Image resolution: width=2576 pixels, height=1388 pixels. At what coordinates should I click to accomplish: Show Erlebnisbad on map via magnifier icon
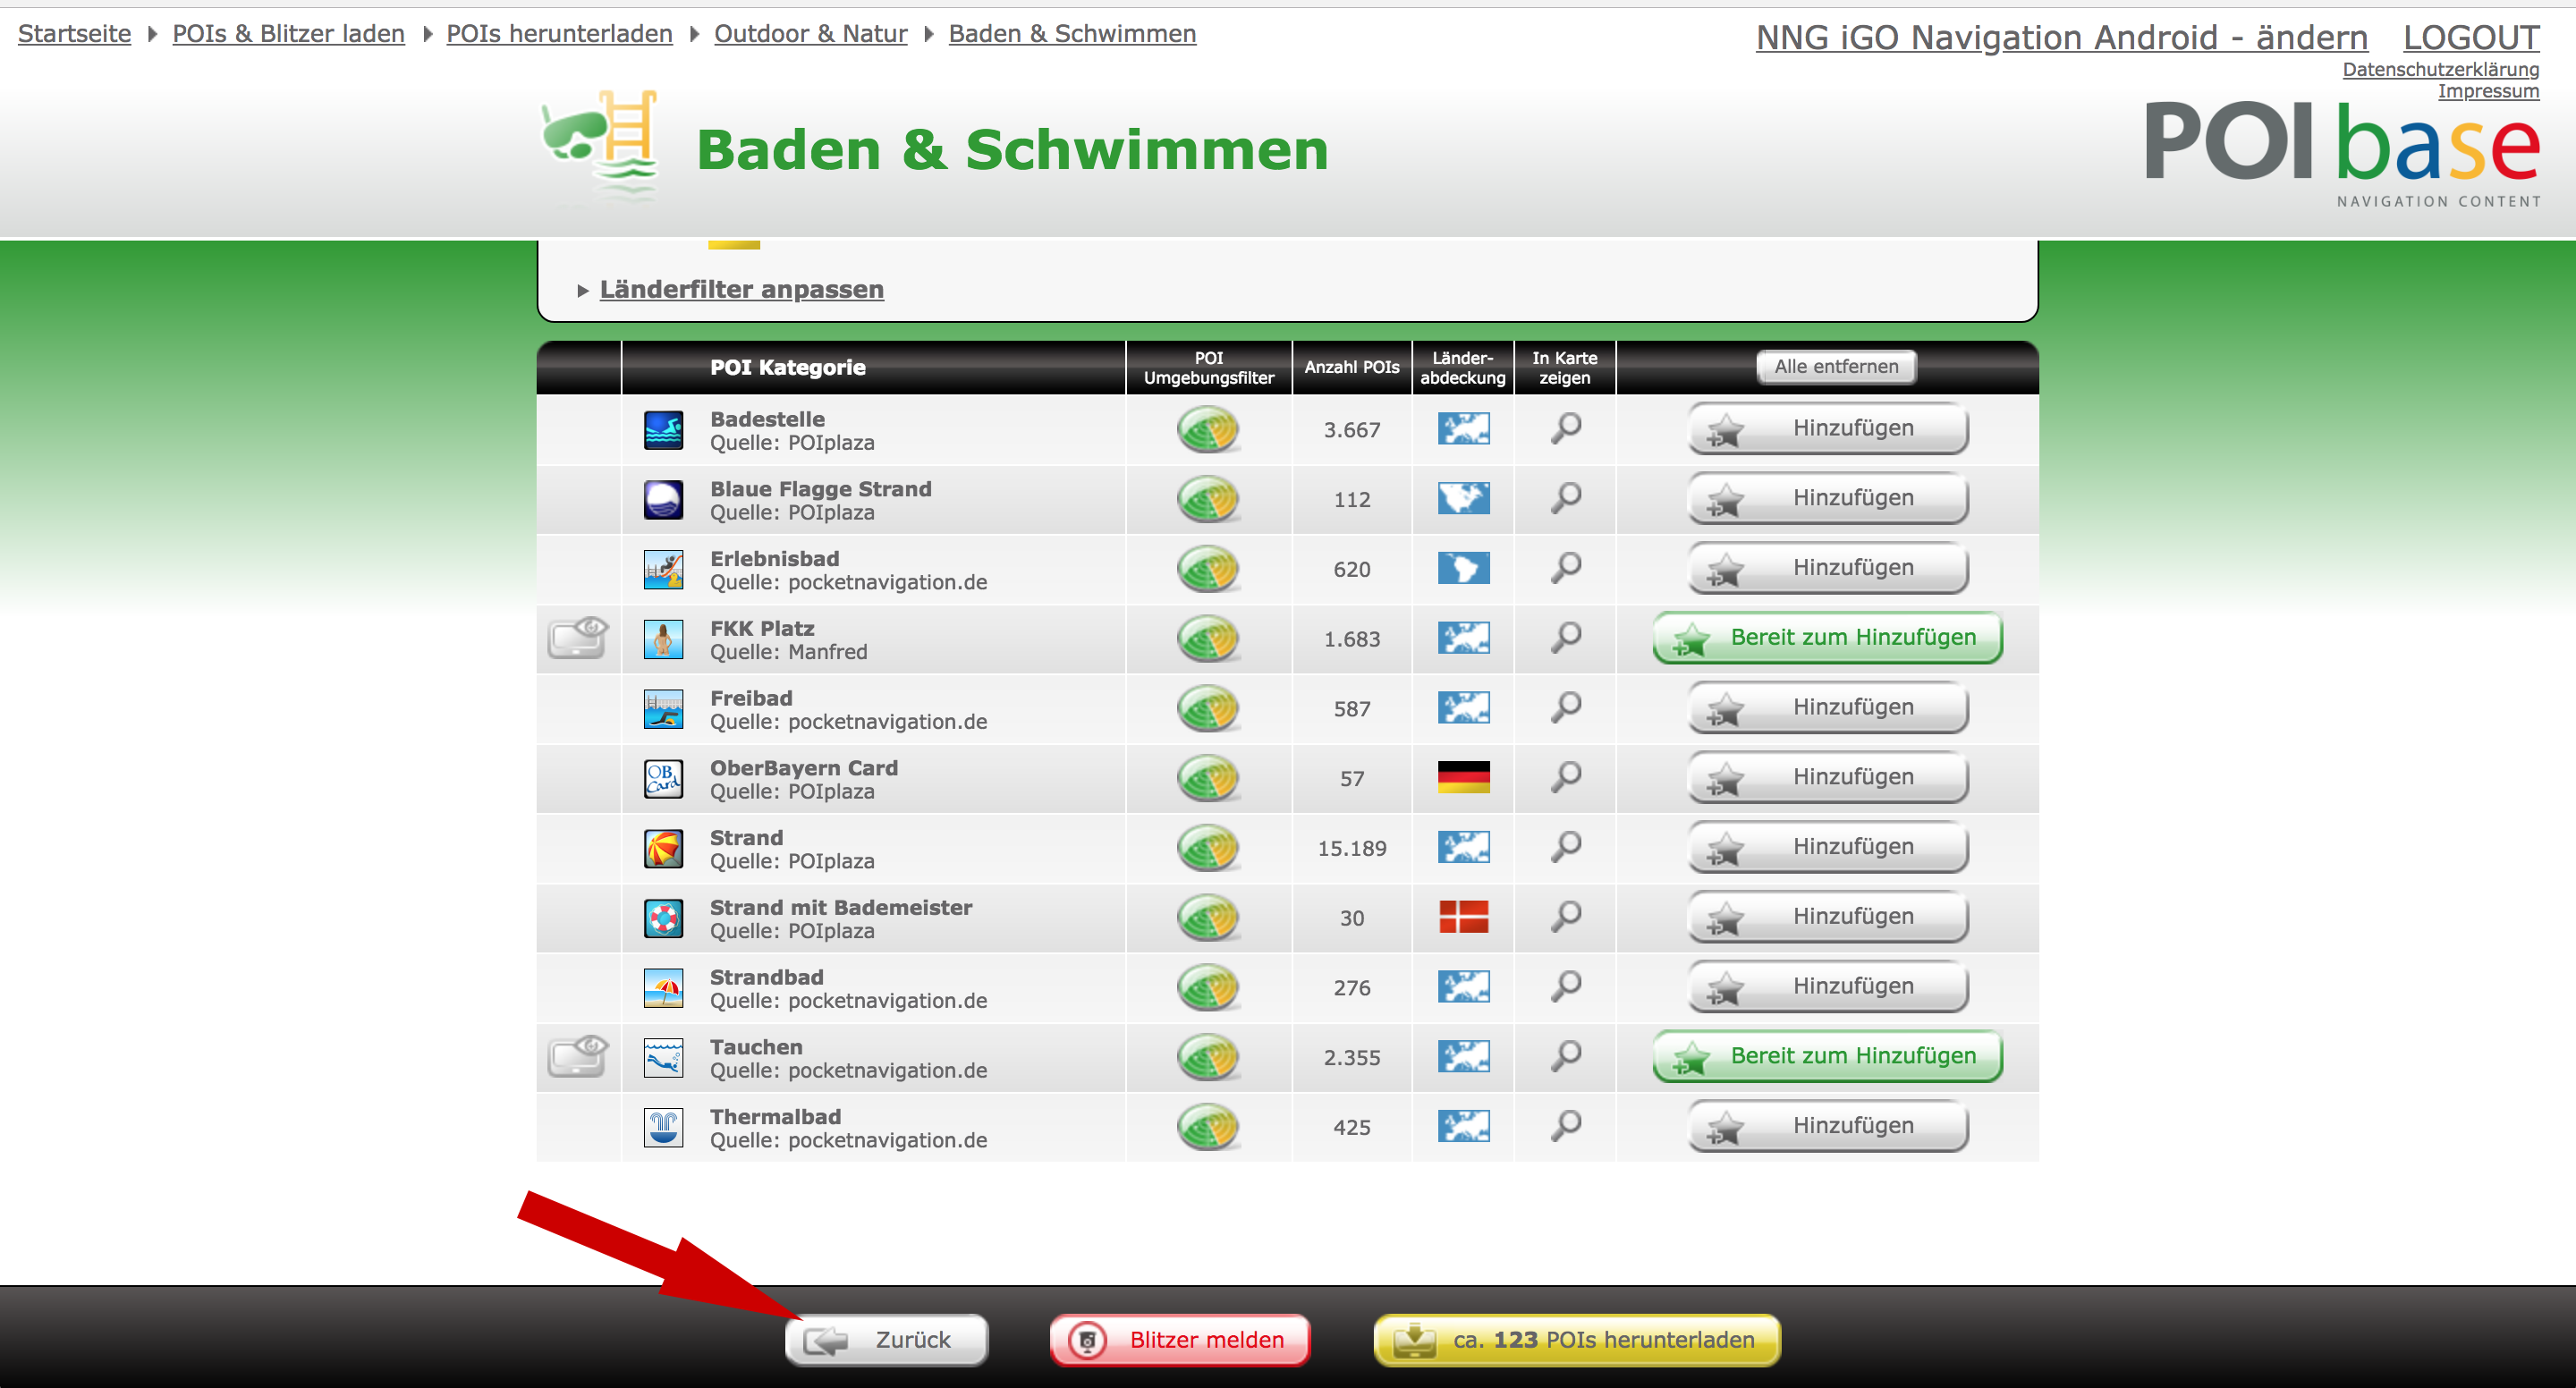[x=1565, y=568]
